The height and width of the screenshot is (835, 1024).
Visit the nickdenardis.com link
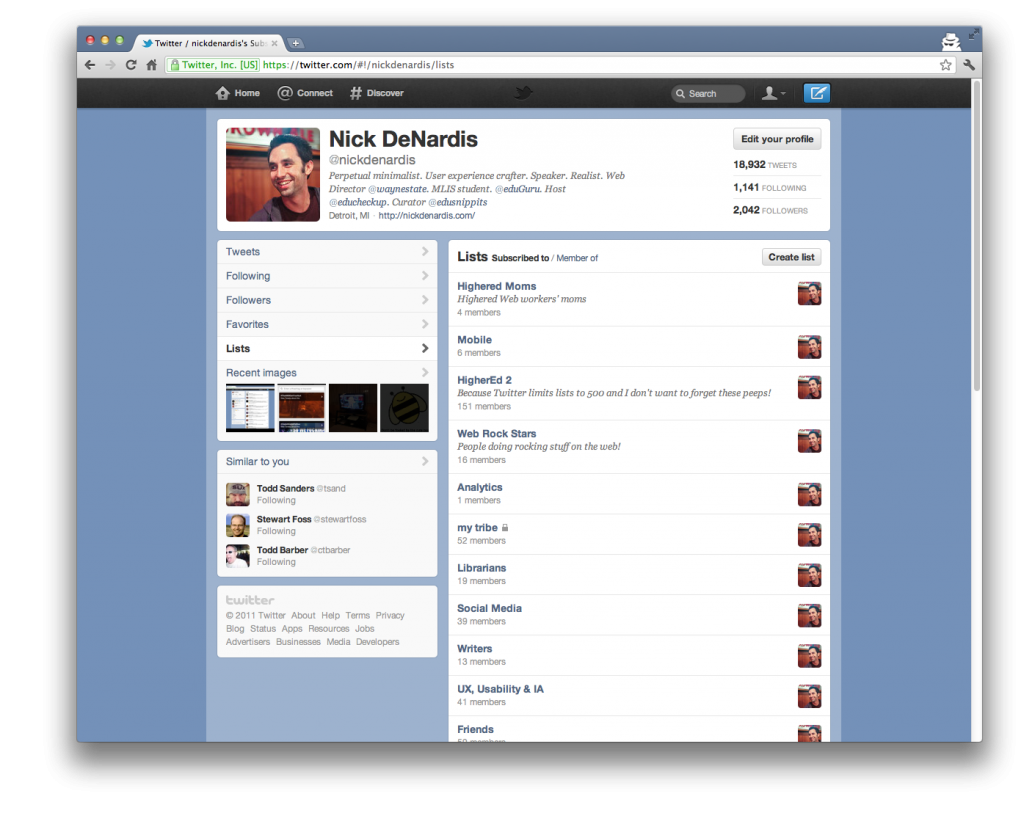click(426, 215)
